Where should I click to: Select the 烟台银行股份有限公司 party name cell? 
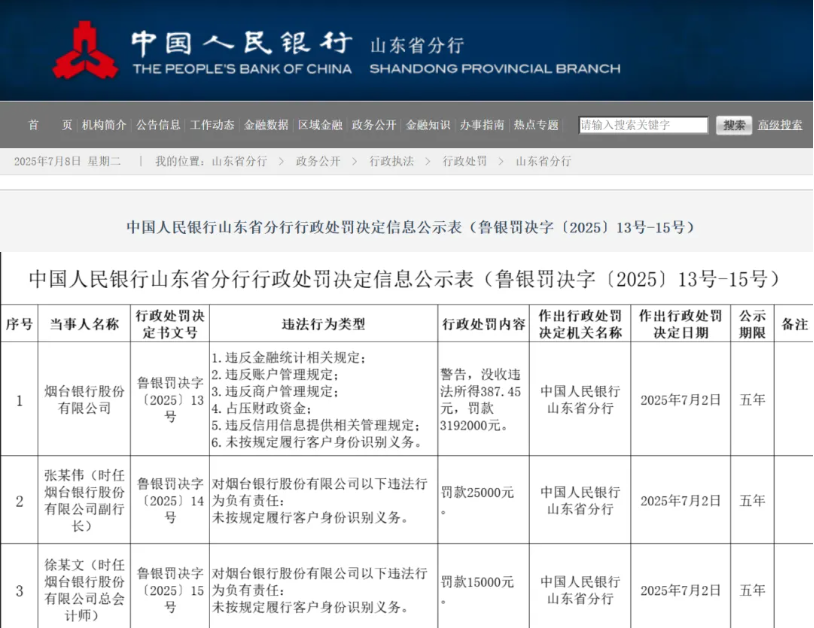(x=84, y=400)
